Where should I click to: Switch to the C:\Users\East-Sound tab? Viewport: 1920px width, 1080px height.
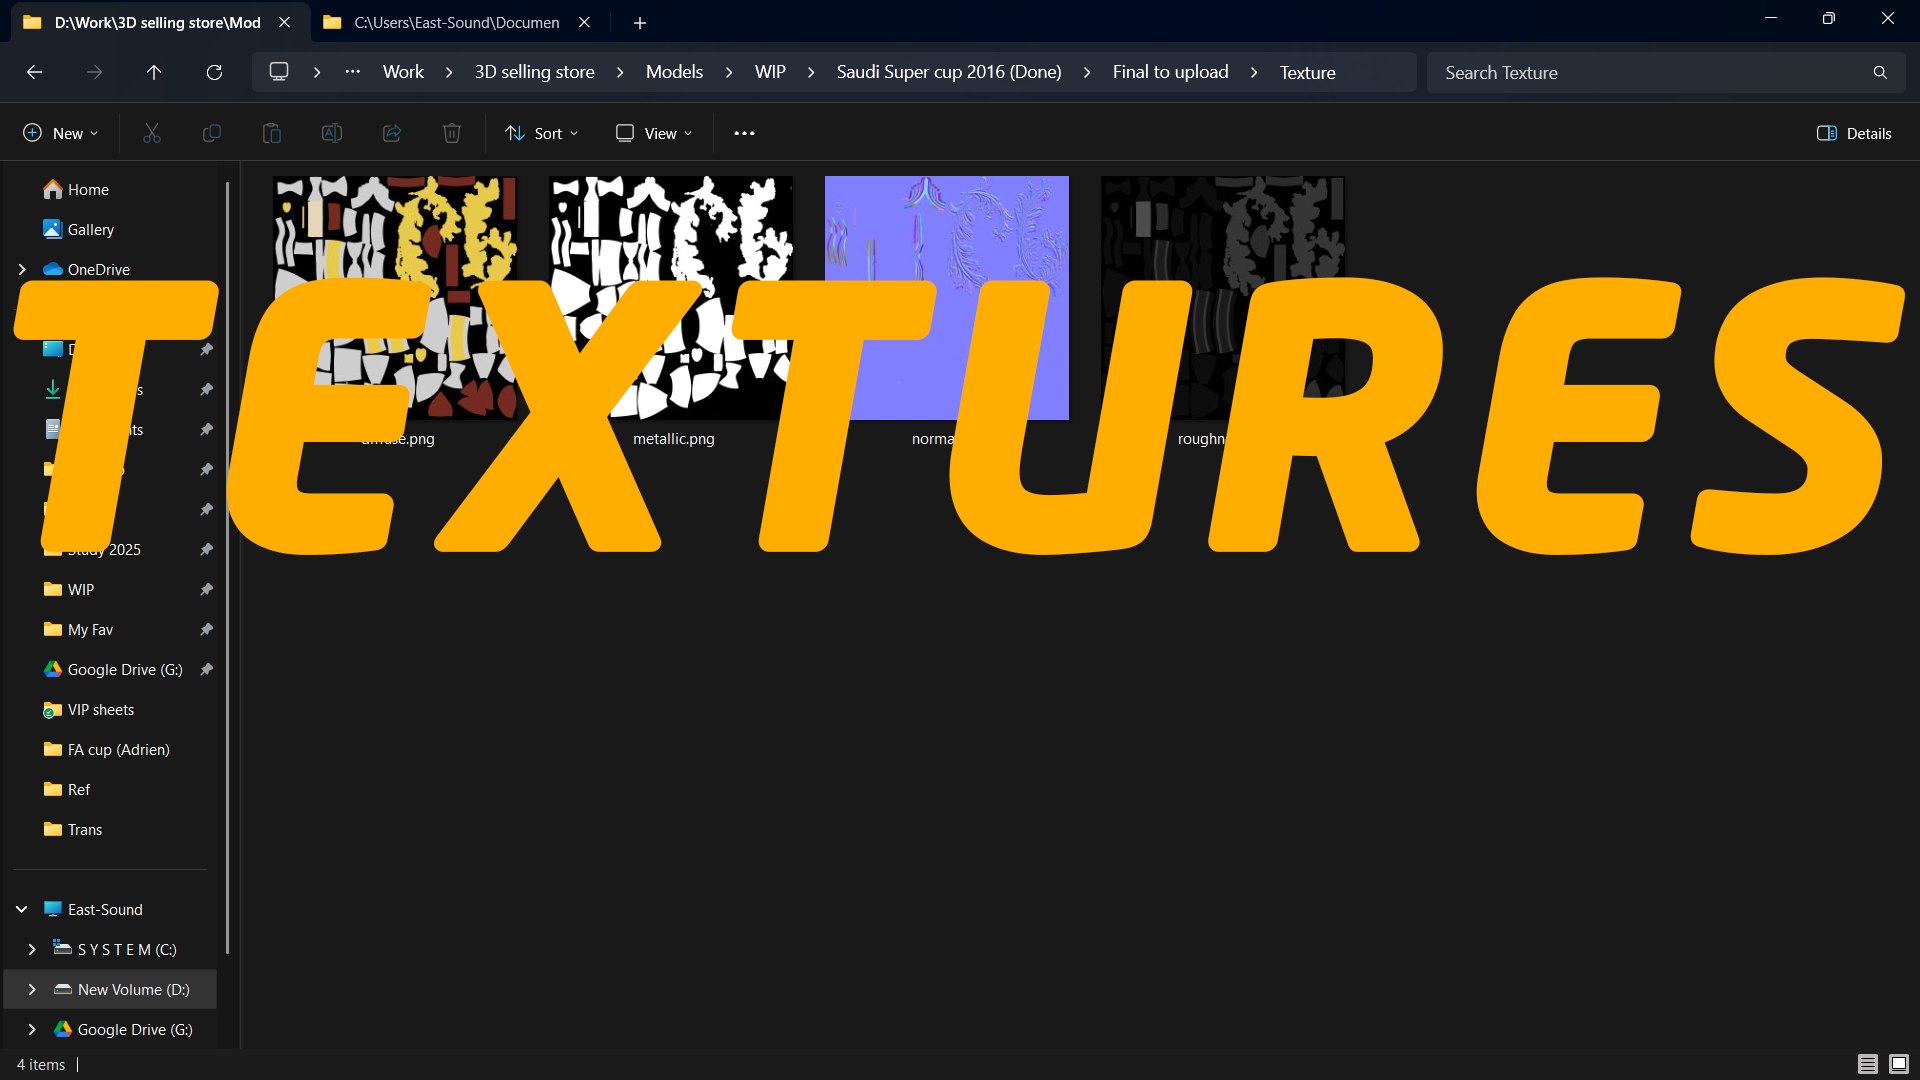tap(456, 22)
